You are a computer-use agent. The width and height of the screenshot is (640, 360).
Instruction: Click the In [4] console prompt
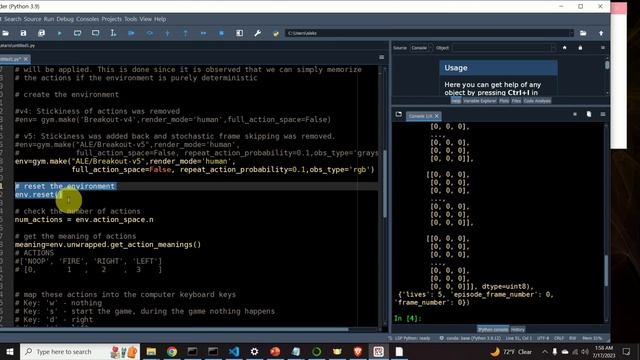[x=407, y=318]
